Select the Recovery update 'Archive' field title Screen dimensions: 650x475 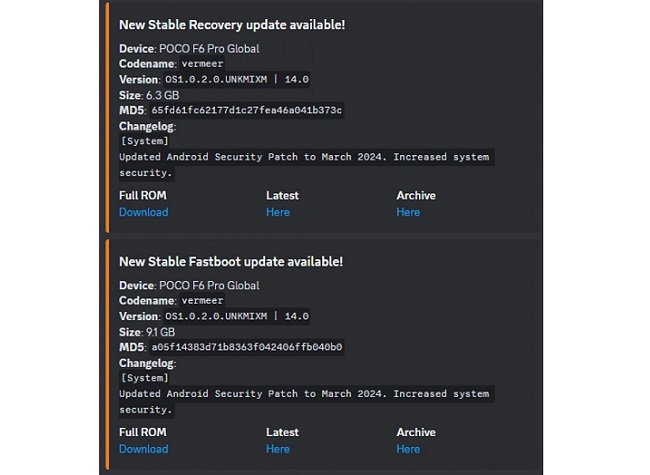(416, 195)
